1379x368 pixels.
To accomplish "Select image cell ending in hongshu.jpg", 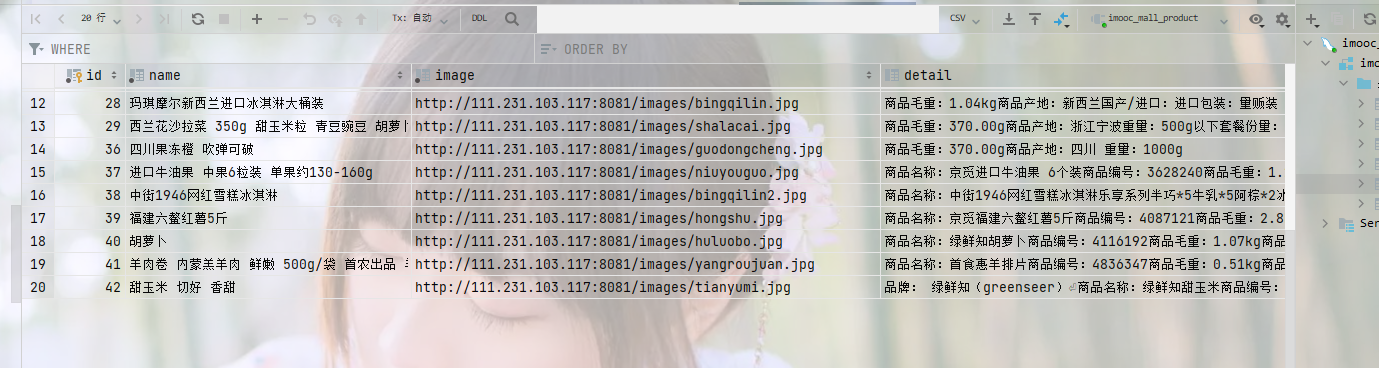I will 646,218.
